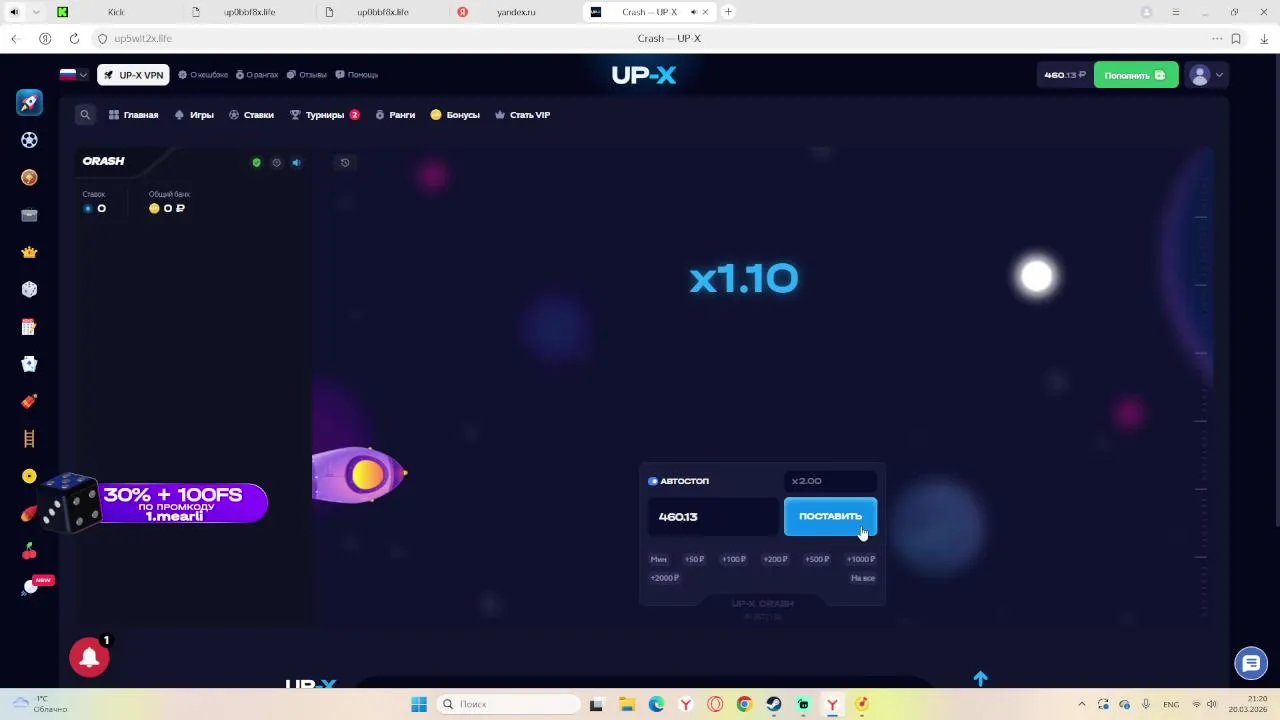
Task: Add +500 ₽ to the bet
Action: tap(817, 559)
